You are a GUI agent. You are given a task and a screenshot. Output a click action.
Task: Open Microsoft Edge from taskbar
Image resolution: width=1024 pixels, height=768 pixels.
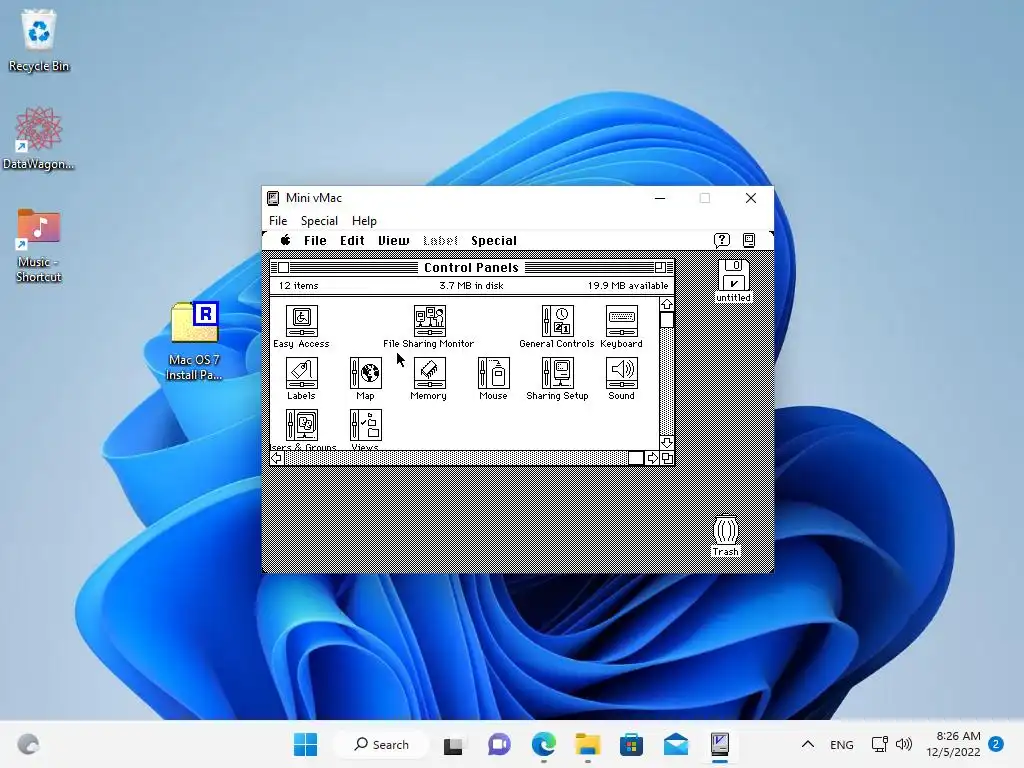tap(543, 744)
